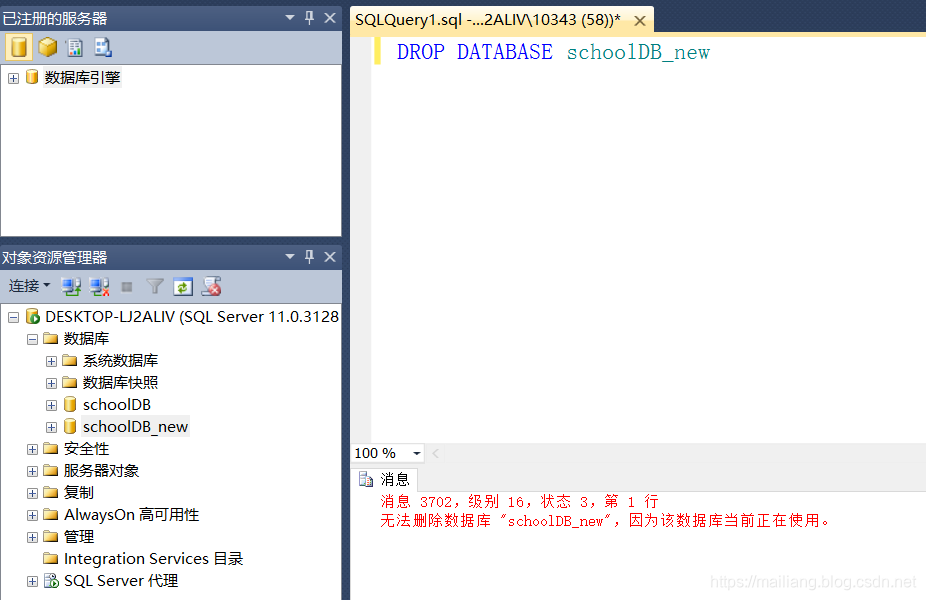Select the schoolDB database

click(x=117, y=405)
